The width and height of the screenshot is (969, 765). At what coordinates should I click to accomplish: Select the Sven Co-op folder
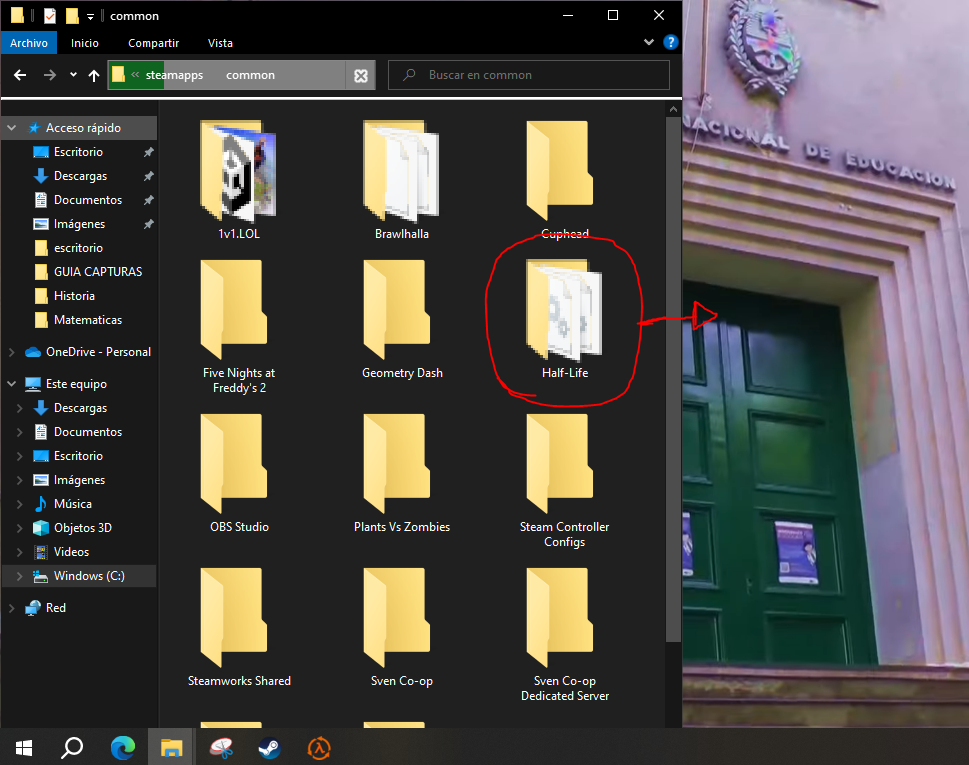[402, 627]
